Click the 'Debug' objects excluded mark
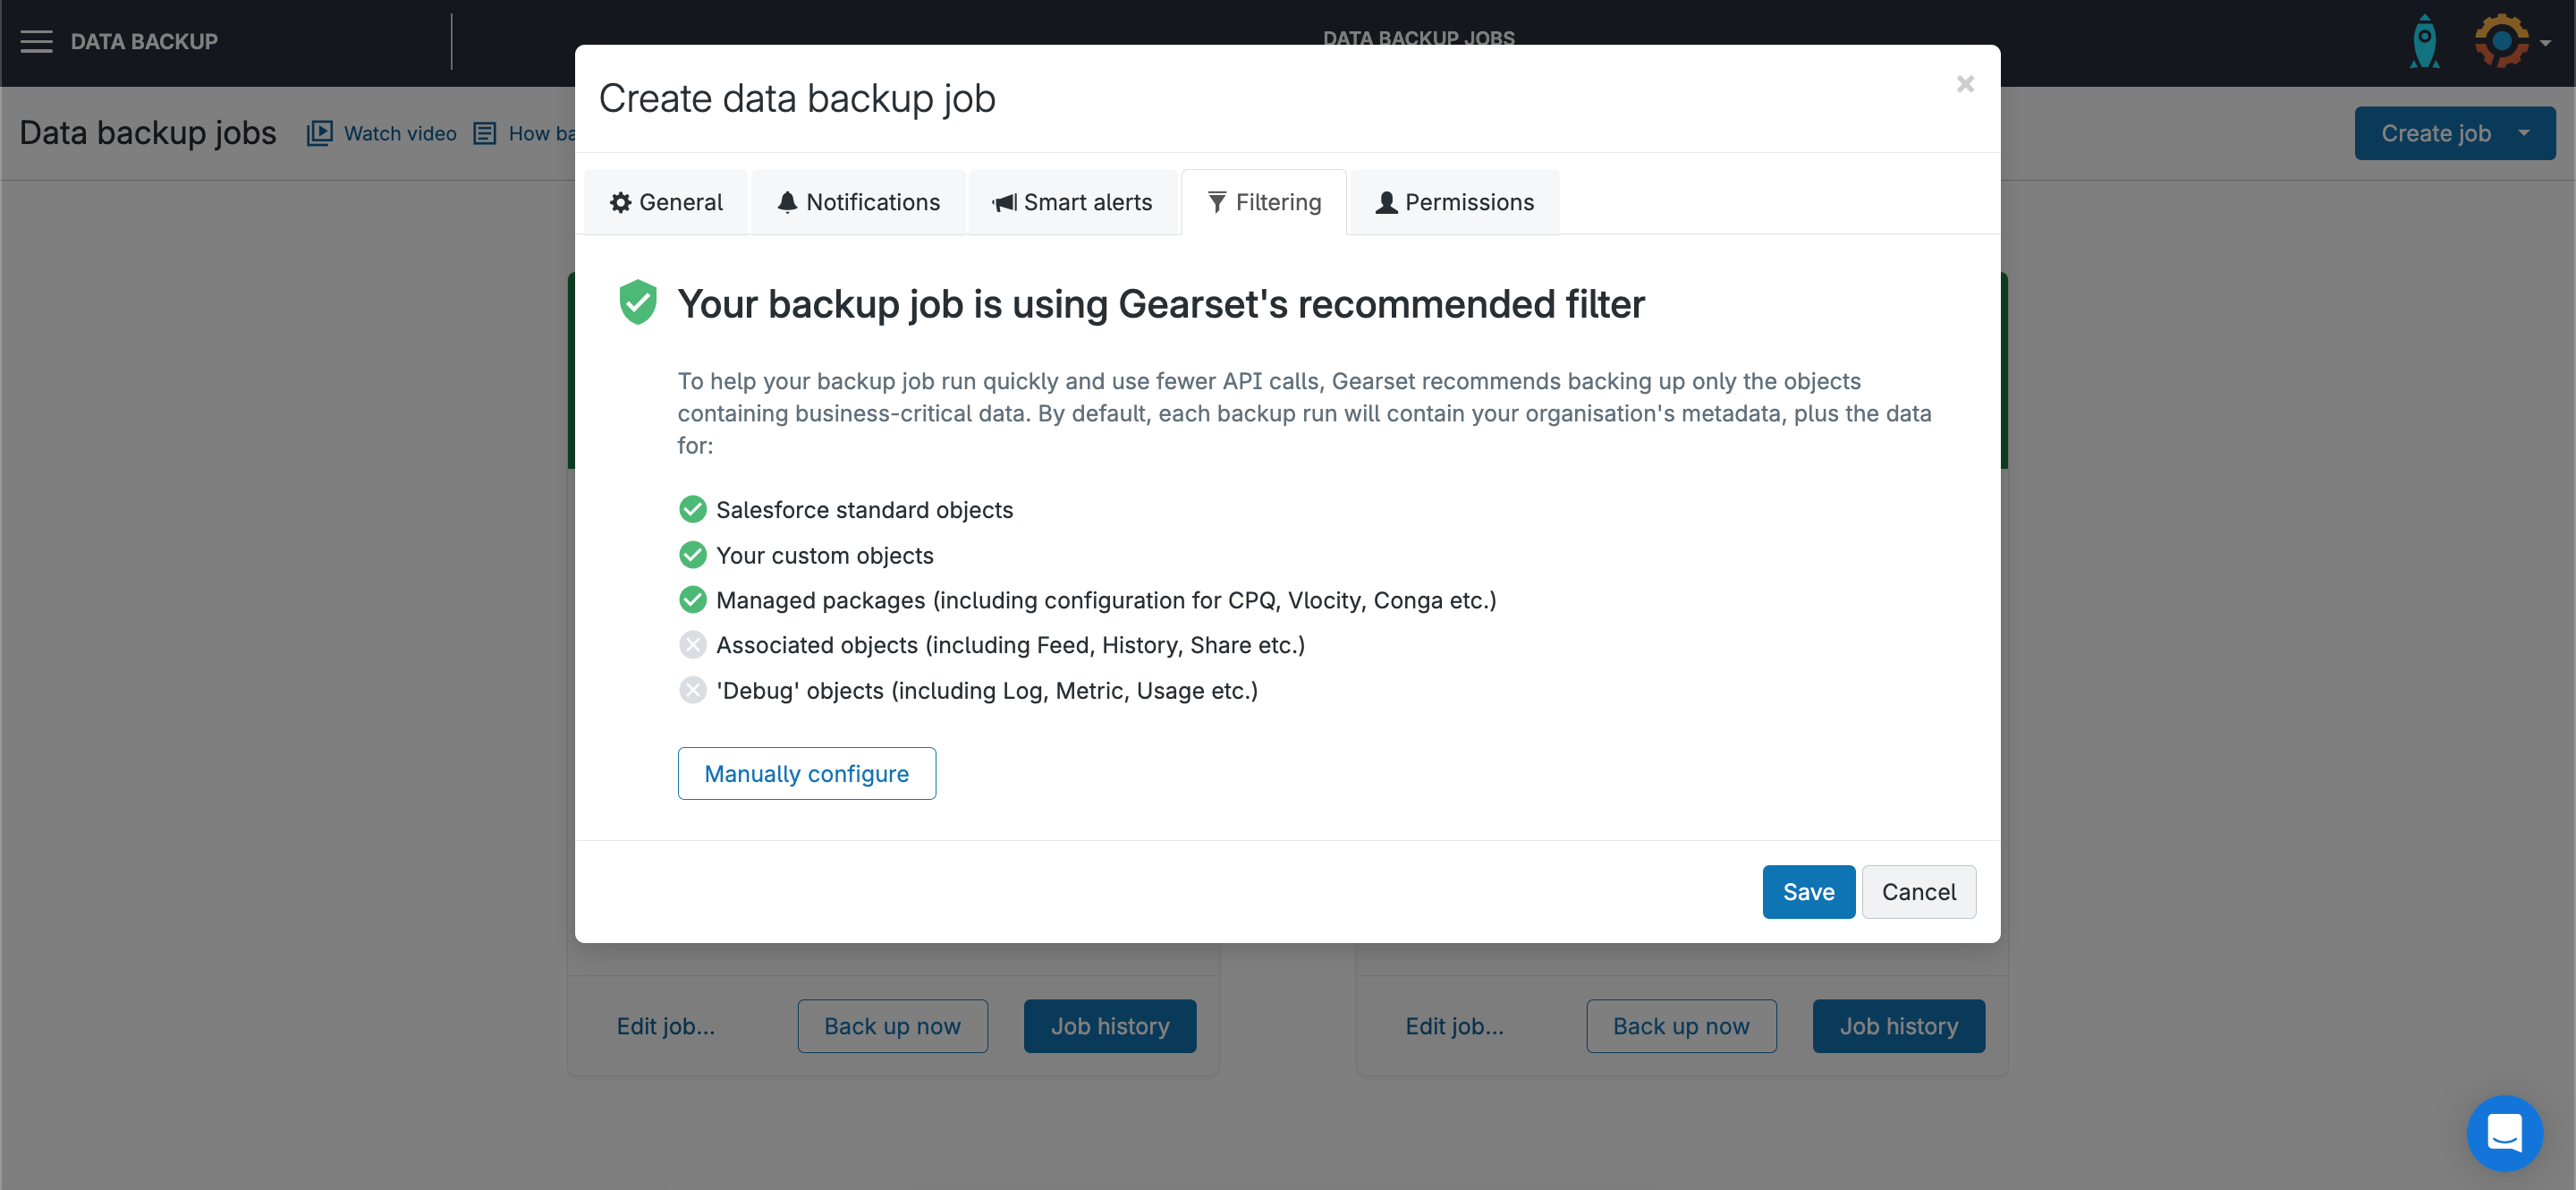The width and height of the screenshot is (2576, 1190). click(692, 690)
